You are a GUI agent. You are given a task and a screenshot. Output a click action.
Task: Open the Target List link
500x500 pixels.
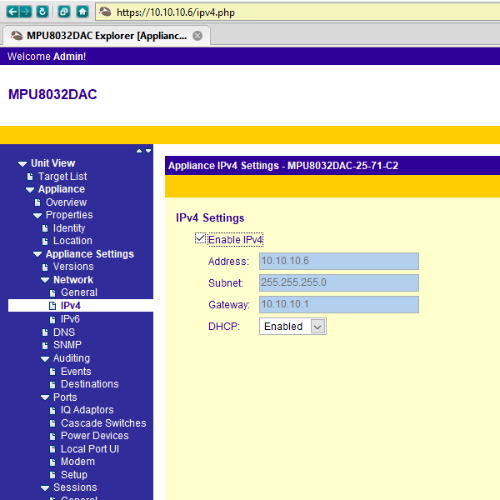pyautogui.click(x=62, y=176)
